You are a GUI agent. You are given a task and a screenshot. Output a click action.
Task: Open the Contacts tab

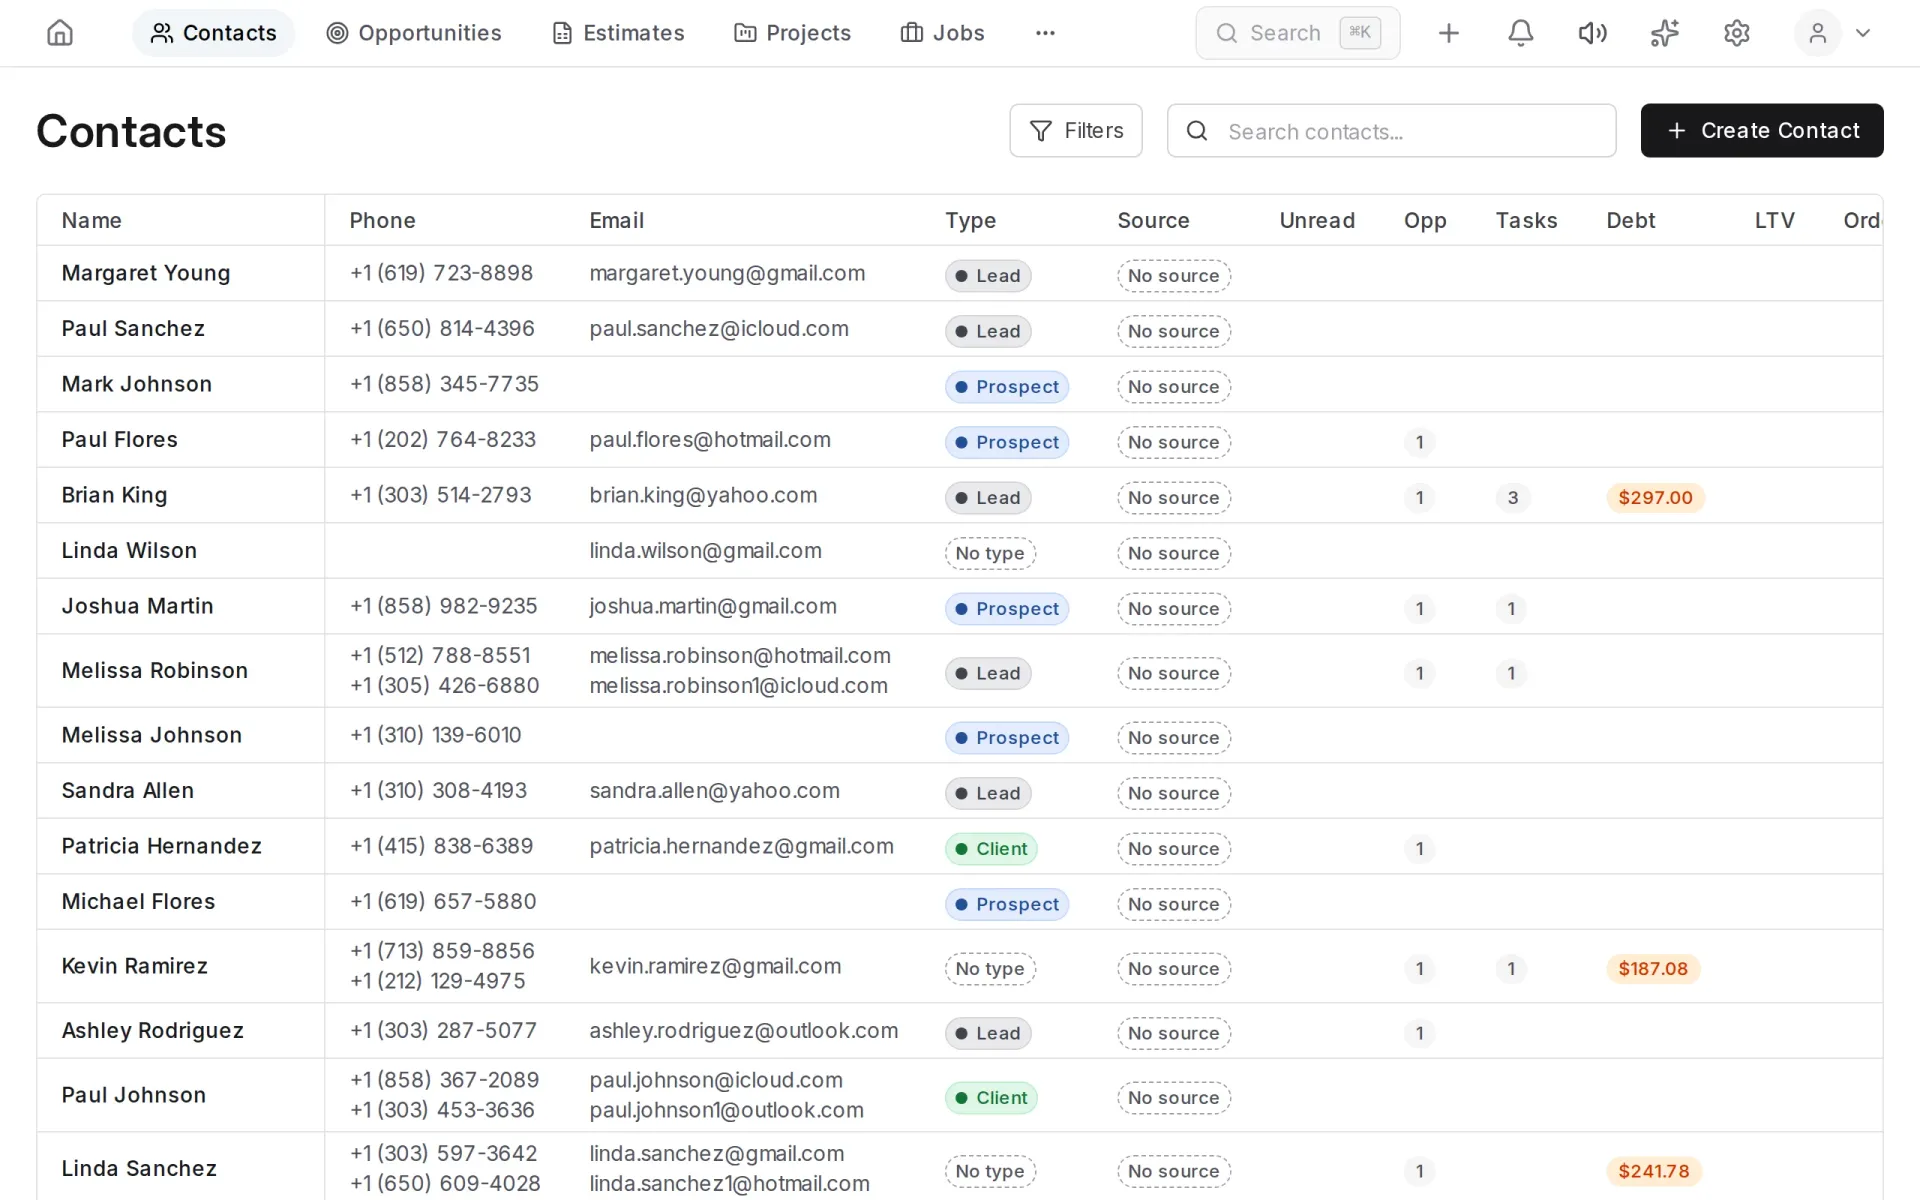[213, 33]
